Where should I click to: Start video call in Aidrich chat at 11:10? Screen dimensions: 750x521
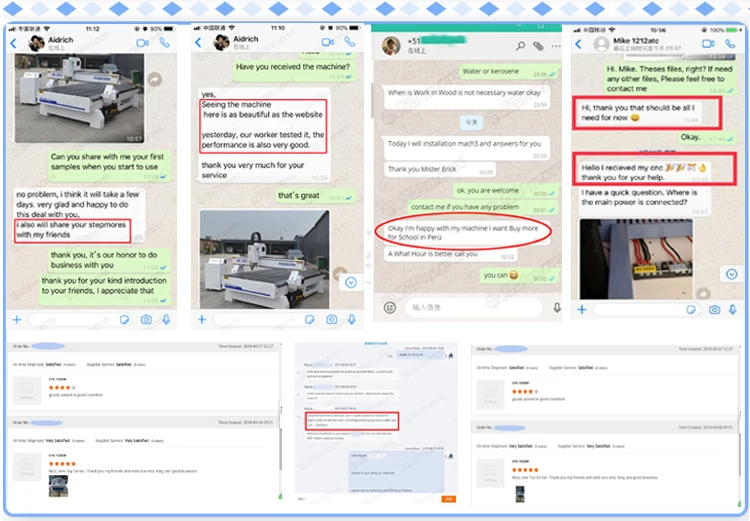click(x=328, y=42)
